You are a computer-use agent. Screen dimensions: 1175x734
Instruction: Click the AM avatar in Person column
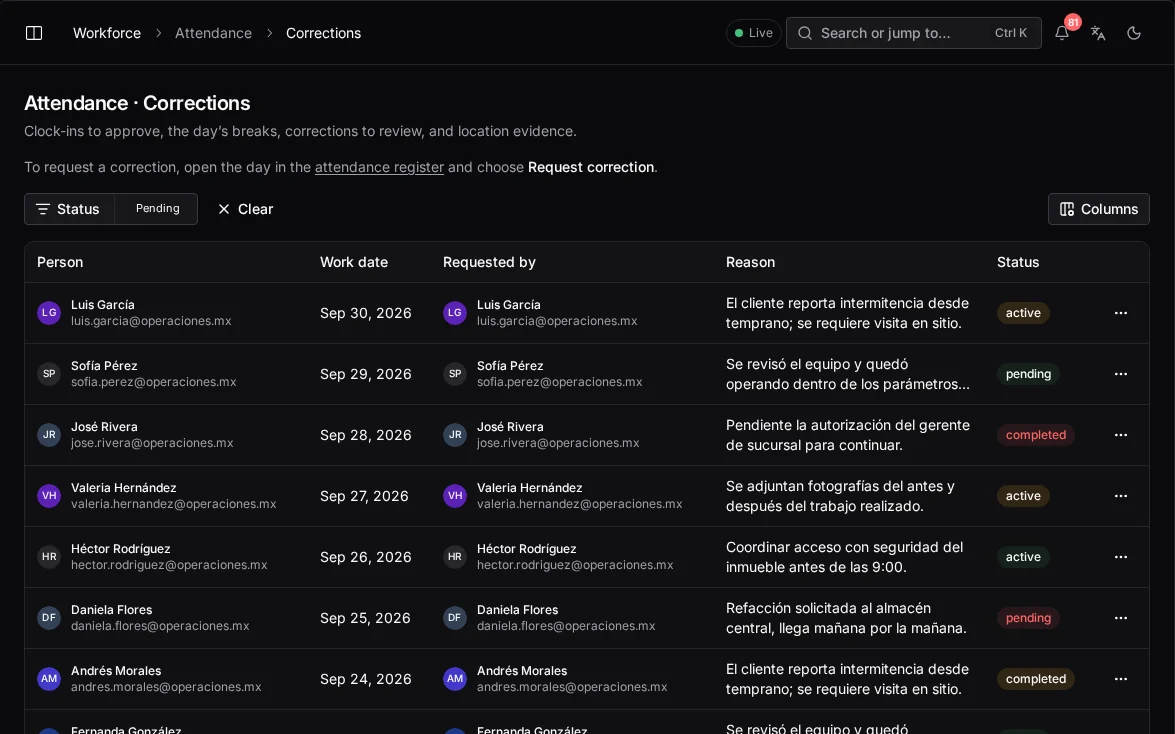(49, 679)
